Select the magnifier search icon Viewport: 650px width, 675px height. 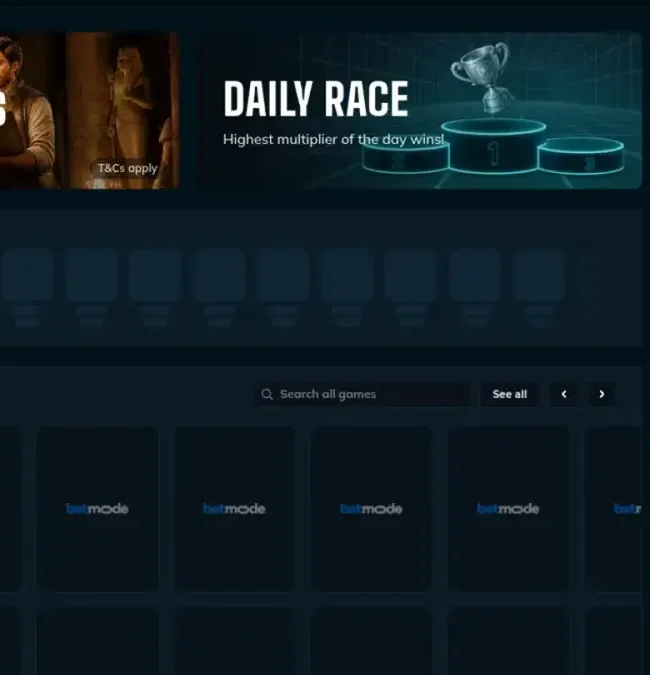[x=267, y=394]
